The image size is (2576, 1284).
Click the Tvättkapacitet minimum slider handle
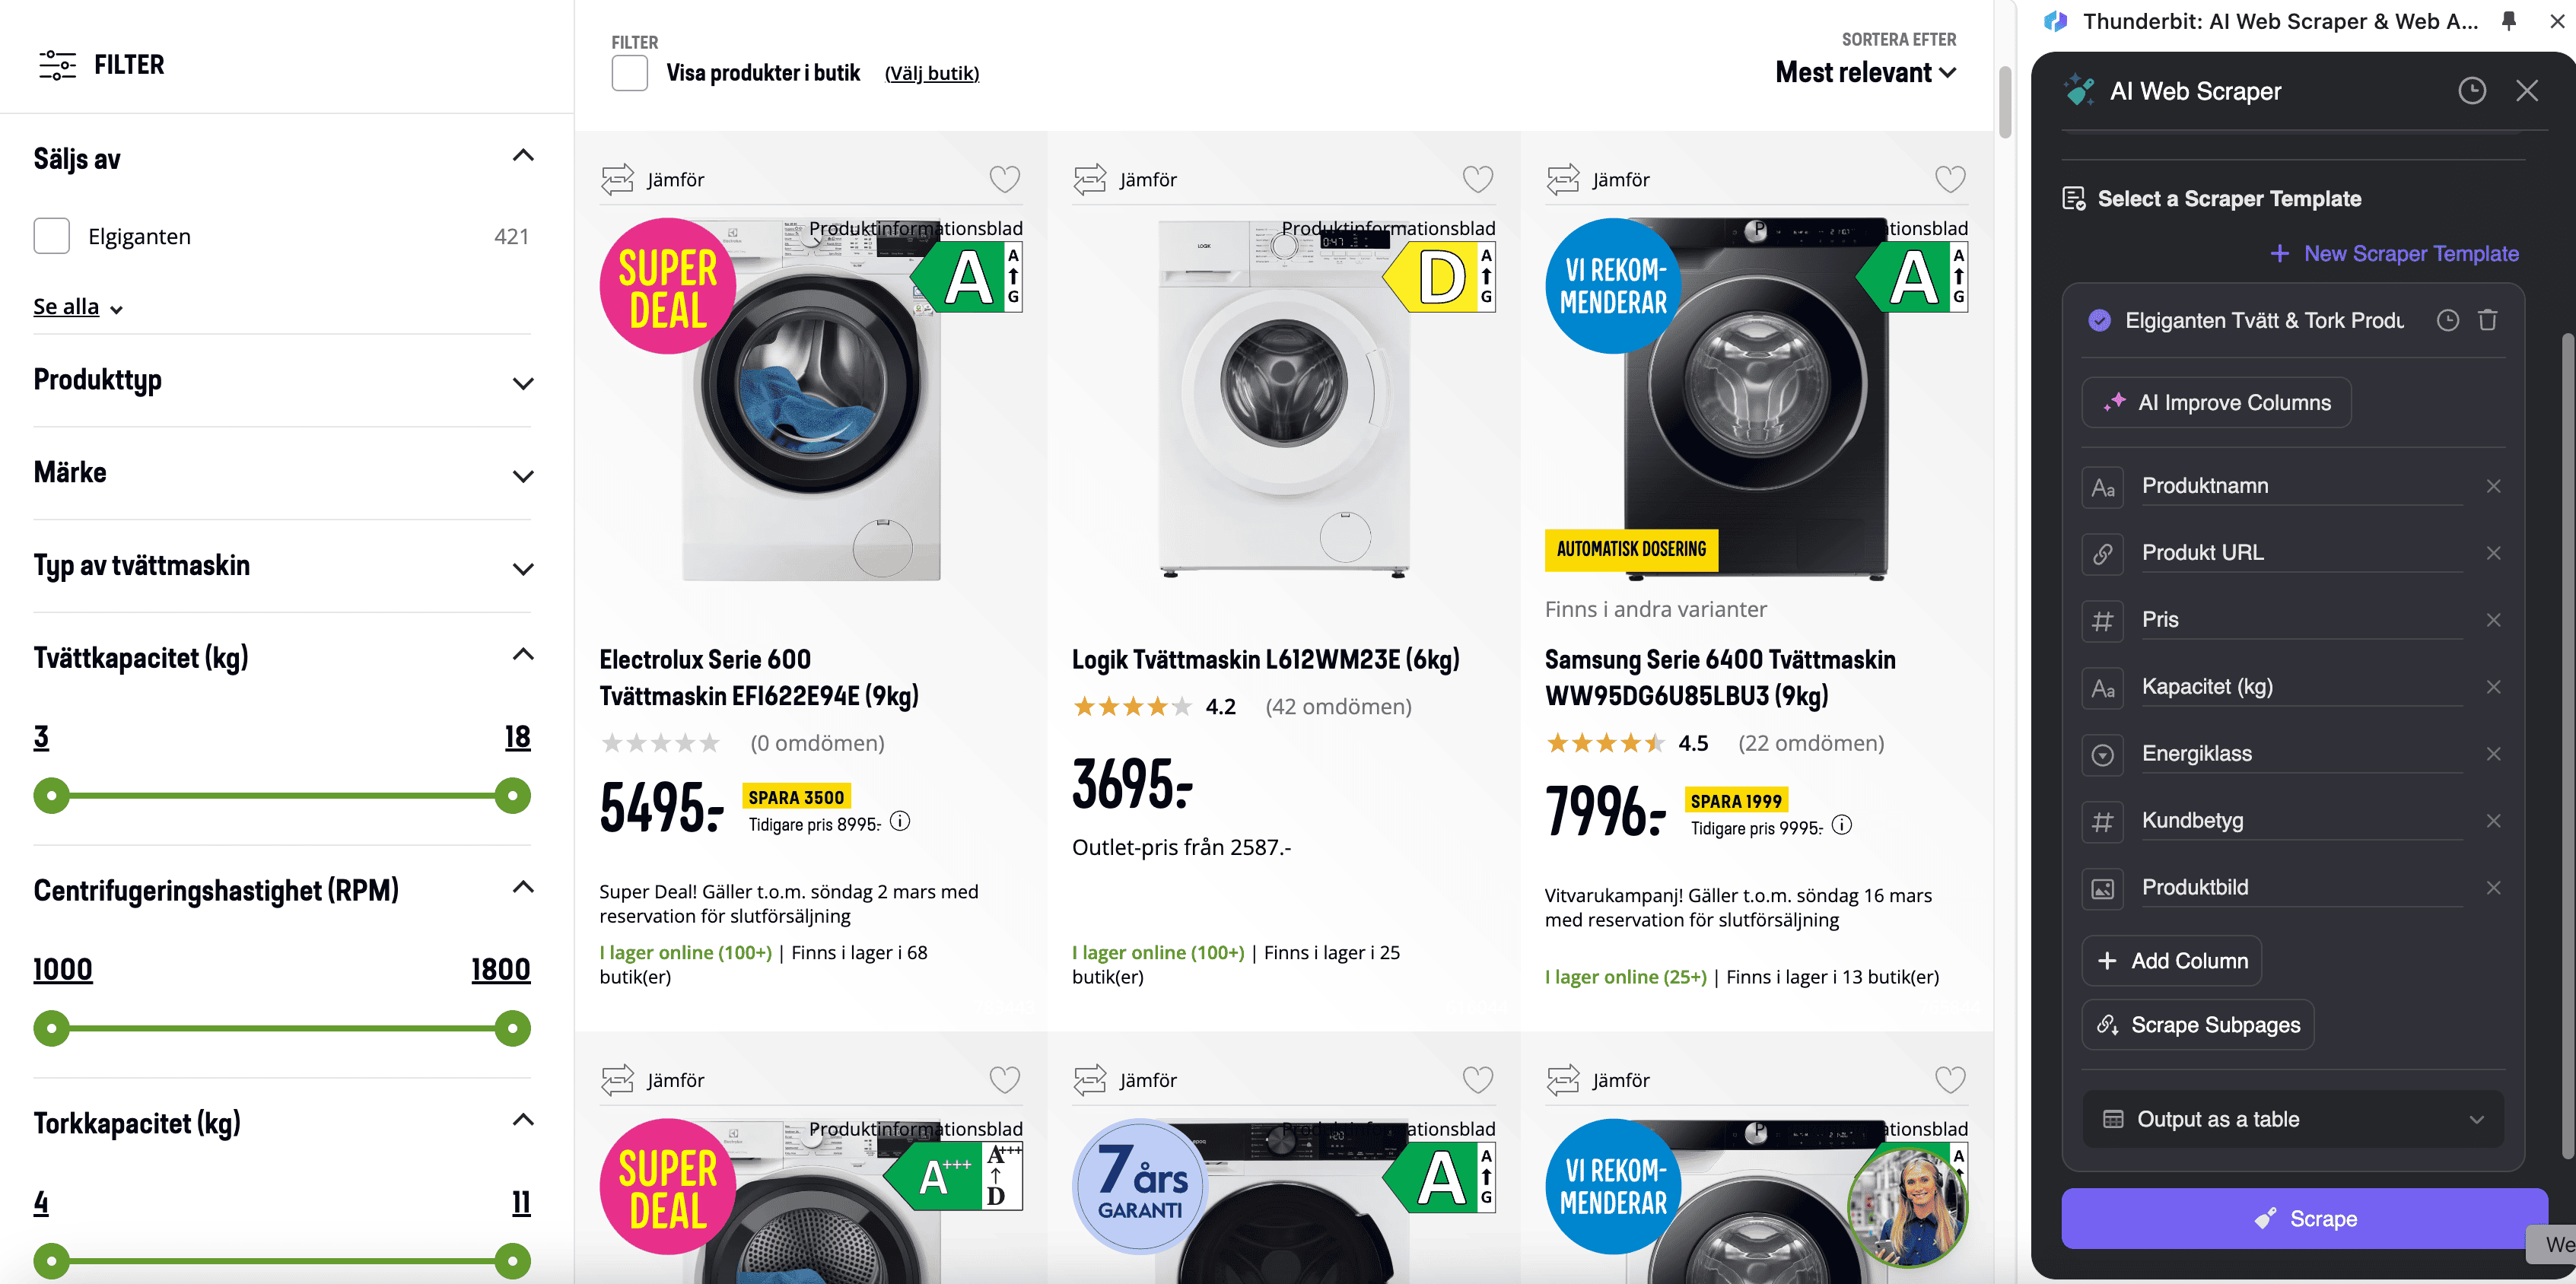coord(52,796)
